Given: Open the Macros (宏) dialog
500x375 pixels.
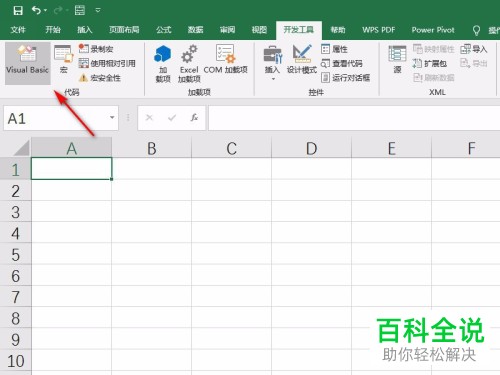Looking at the screenshot, I should (x=63, y=60).
